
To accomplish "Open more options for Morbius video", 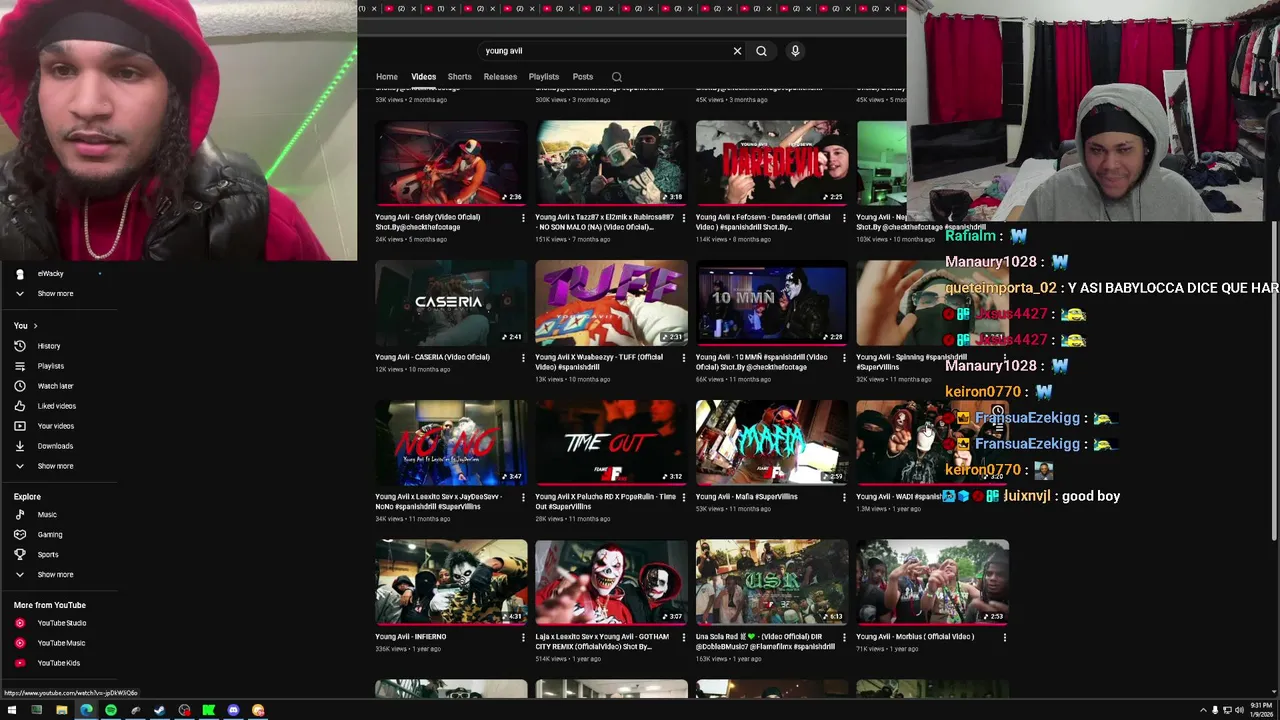I will 1005,637.
